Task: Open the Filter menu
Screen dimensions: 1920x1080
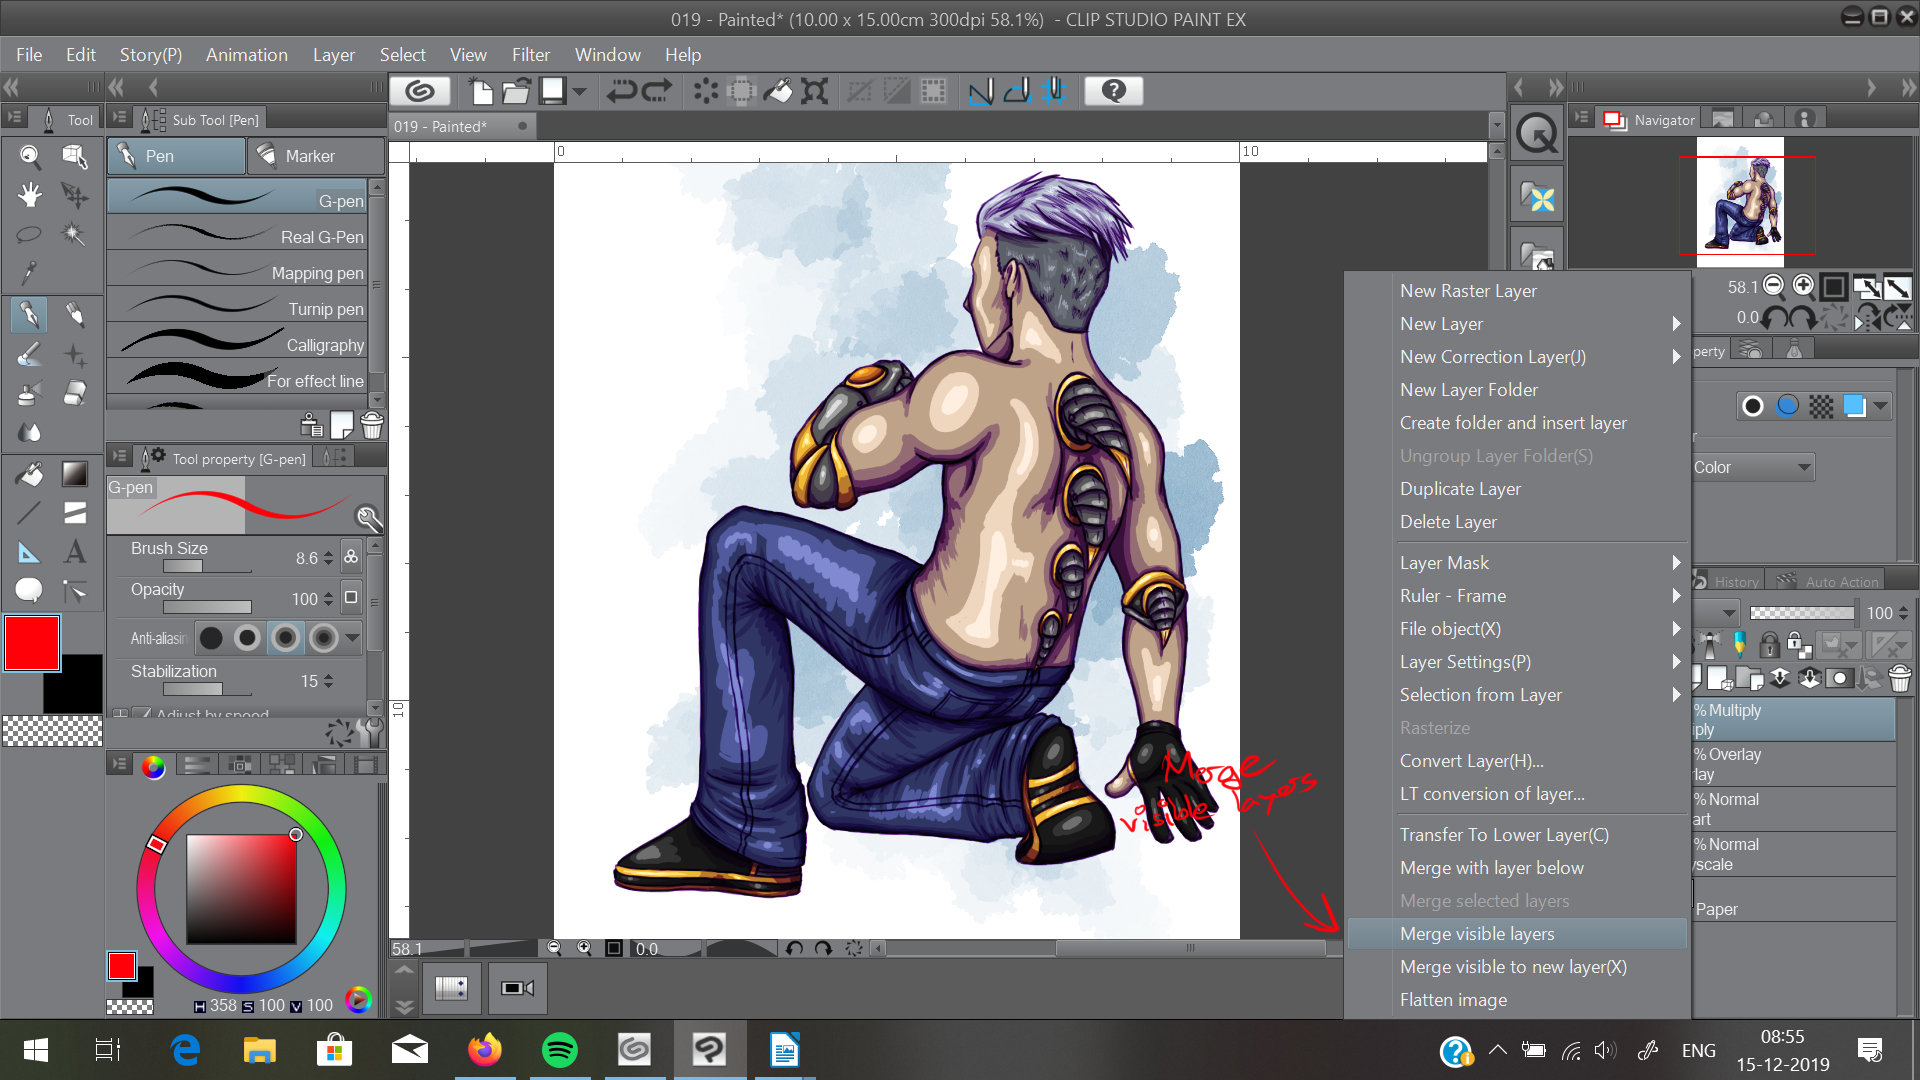Action: (530, 55)
